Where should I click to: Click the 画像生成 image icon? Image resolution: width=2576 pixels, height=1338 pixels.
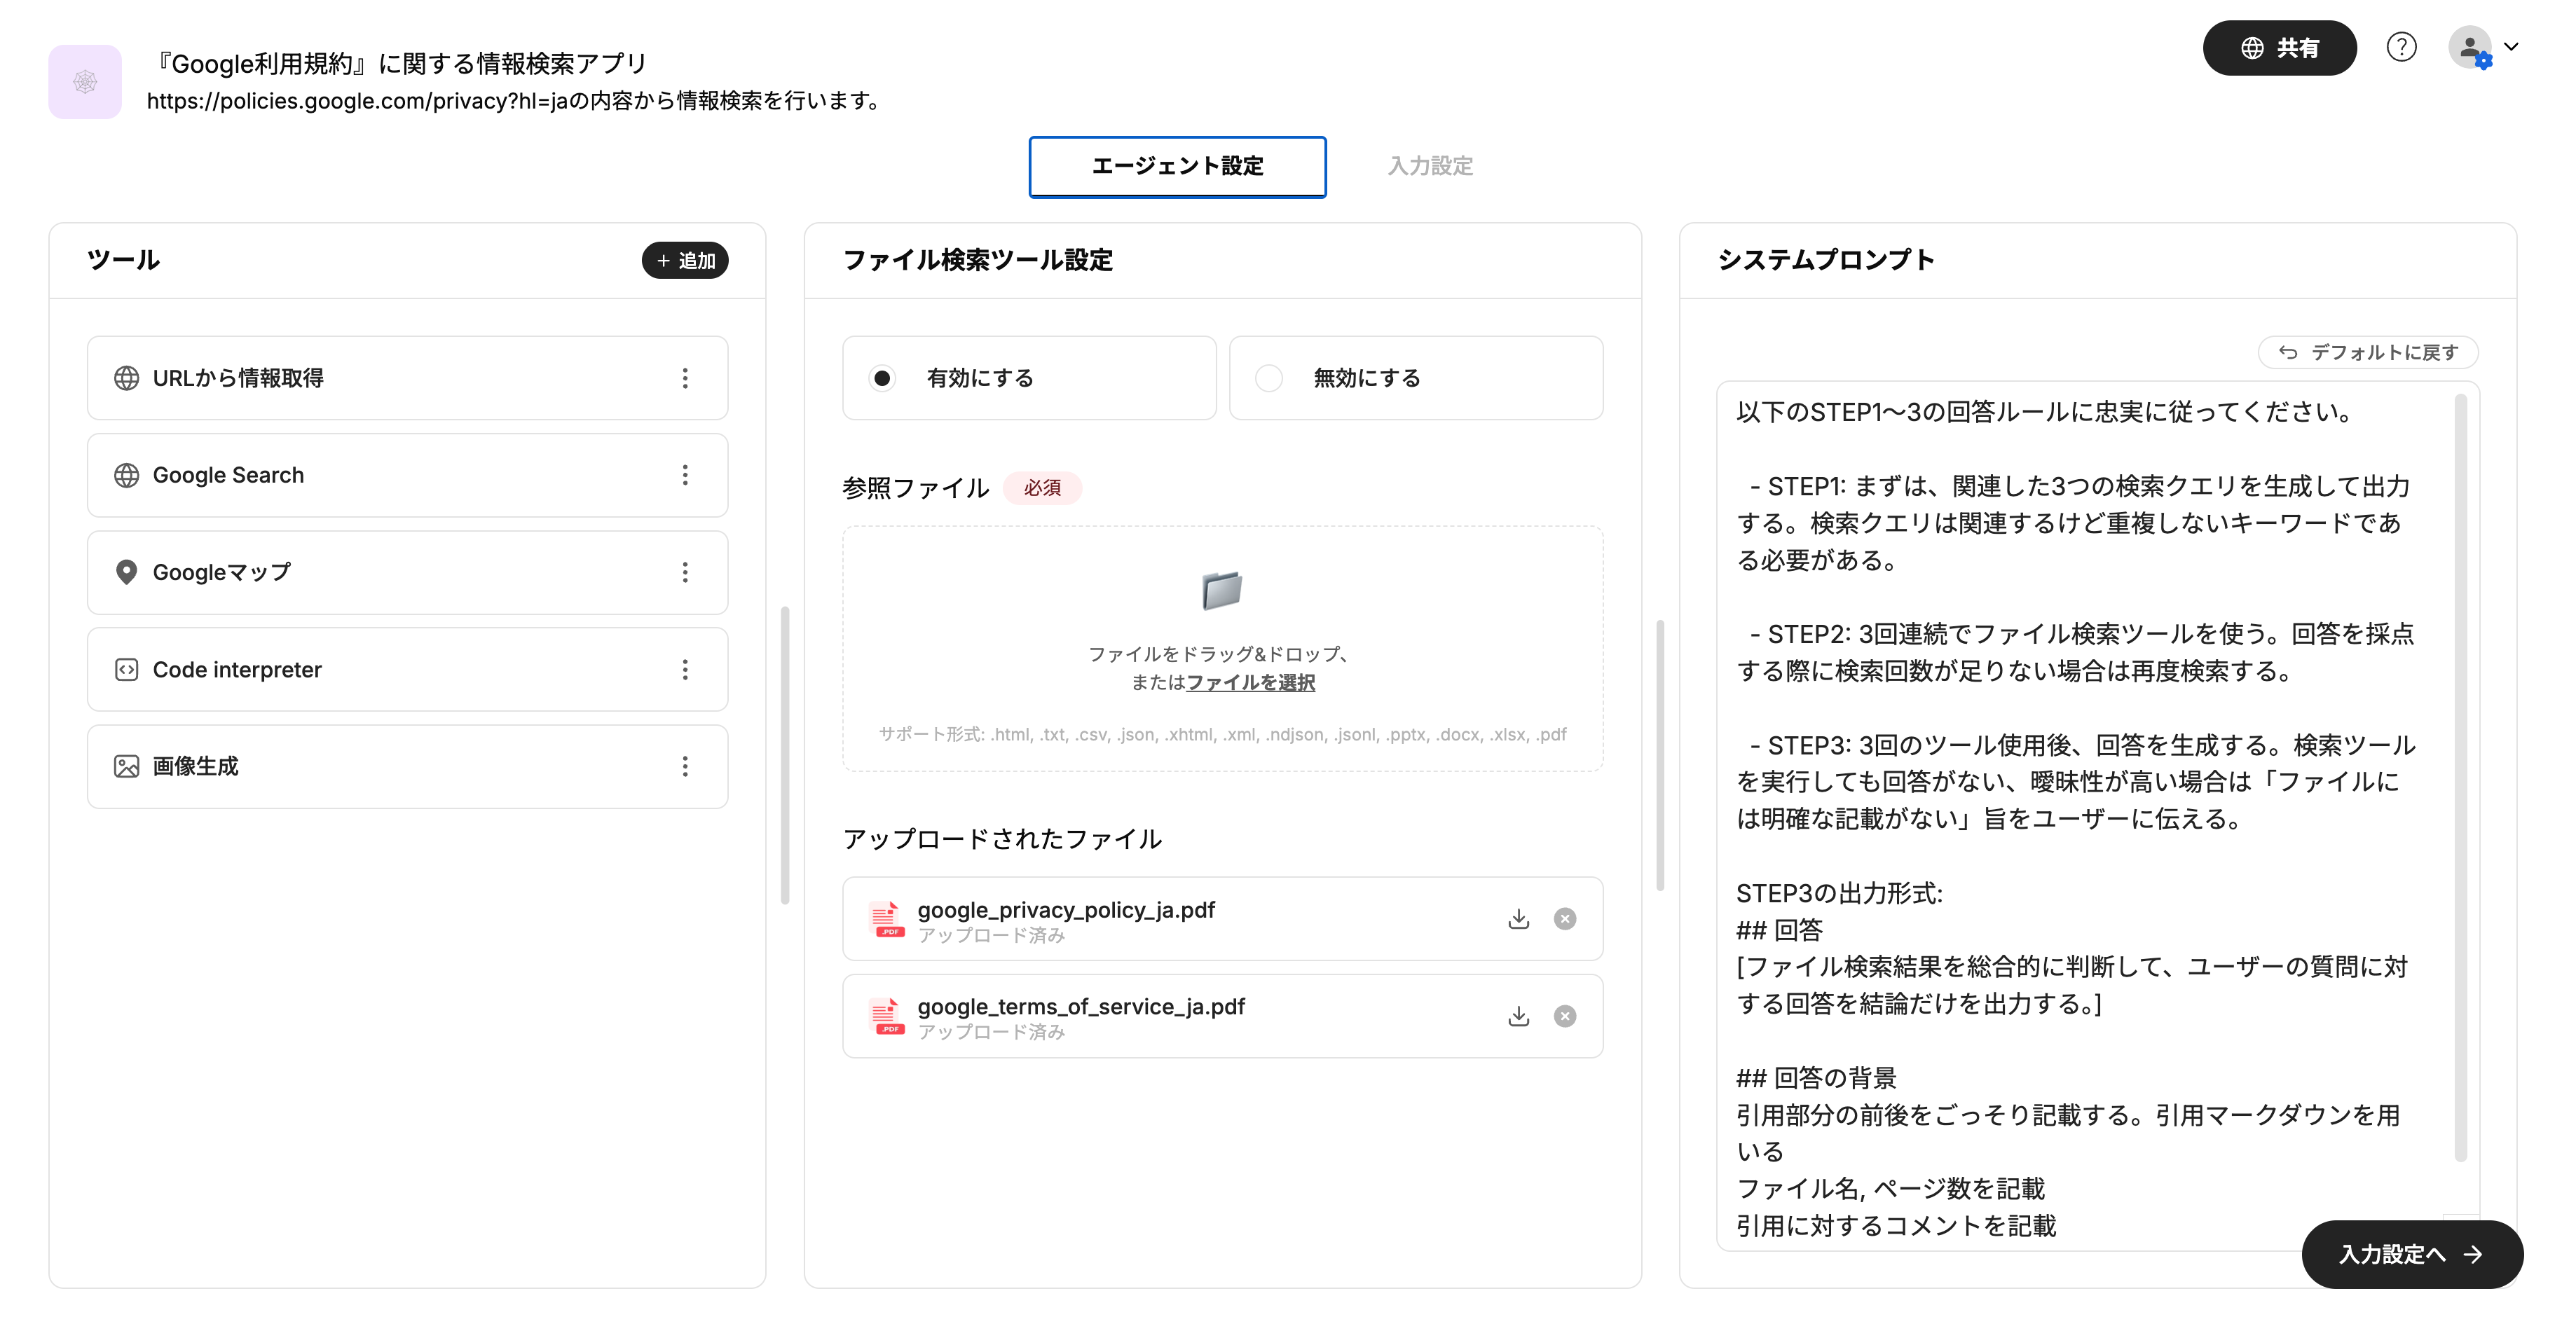tap(126, 766)
